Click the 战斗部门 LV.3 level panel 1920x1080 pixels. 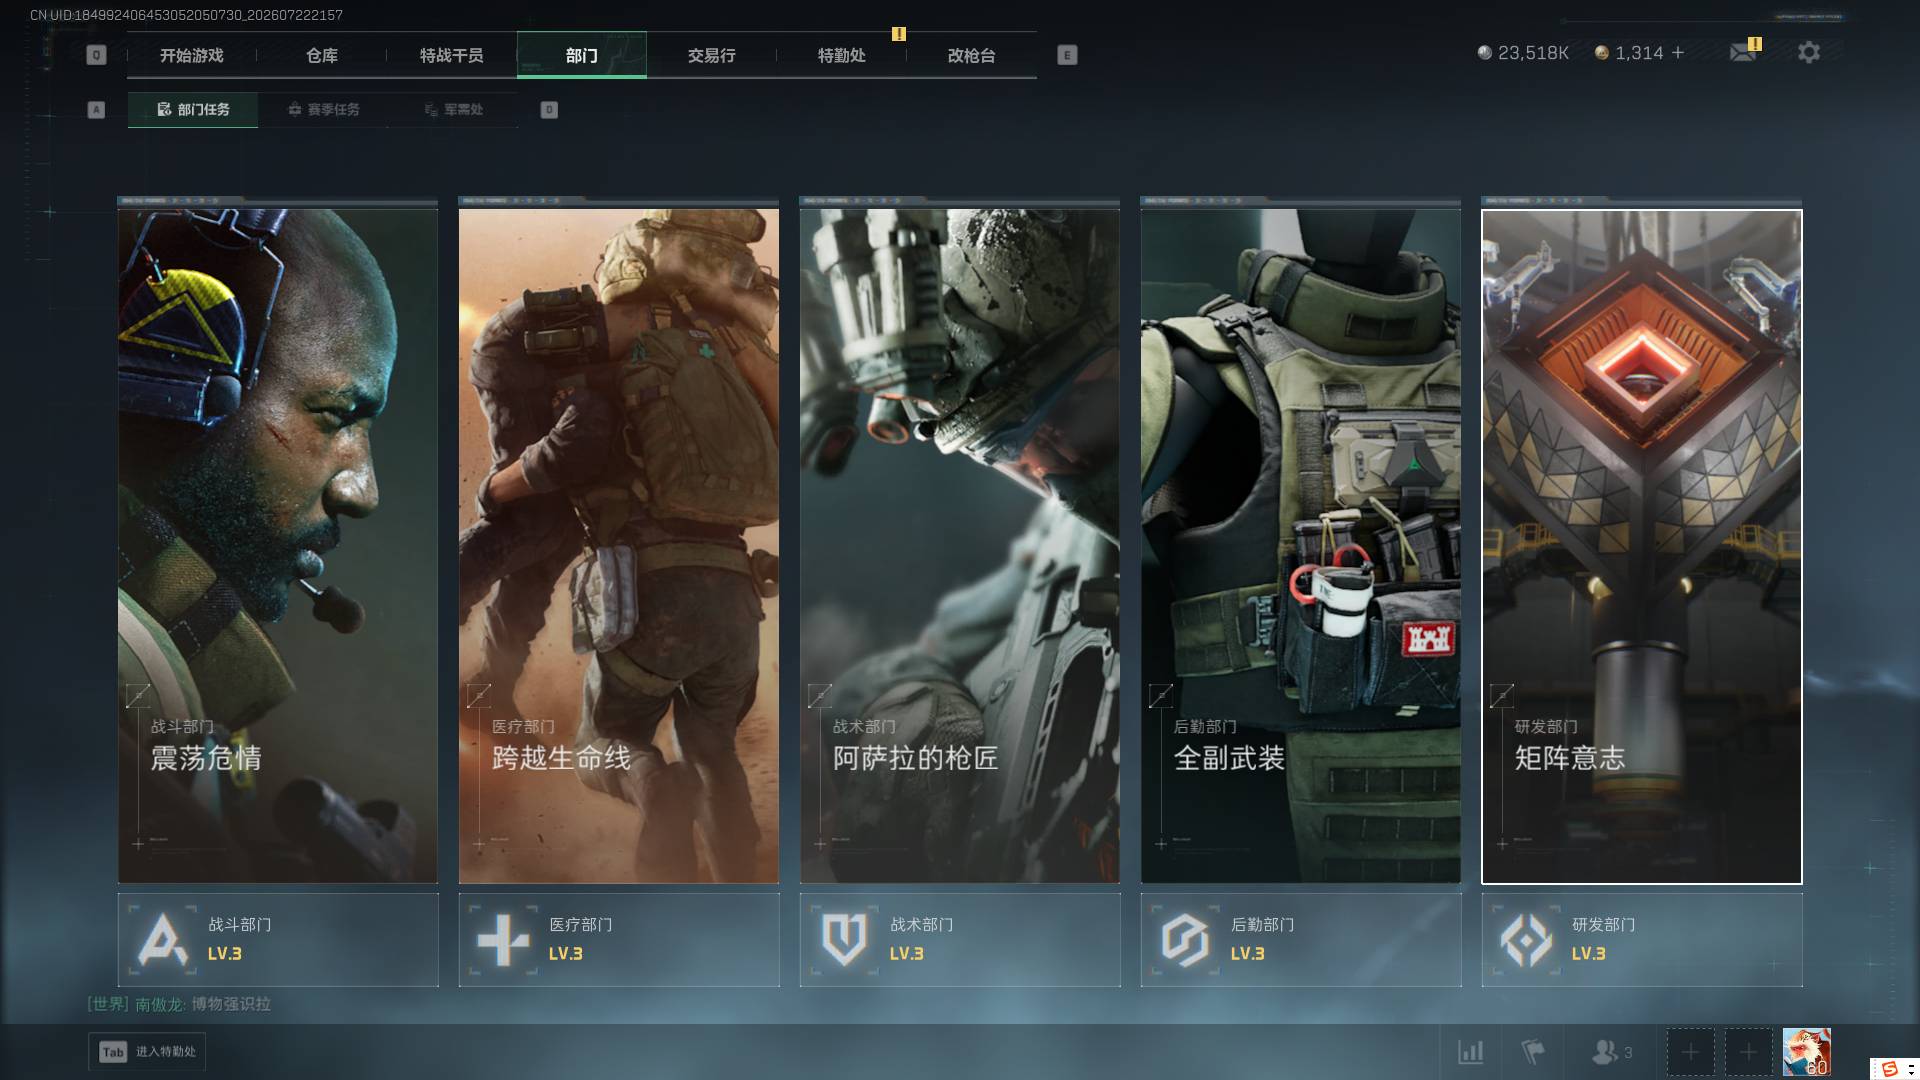point(278,940)
